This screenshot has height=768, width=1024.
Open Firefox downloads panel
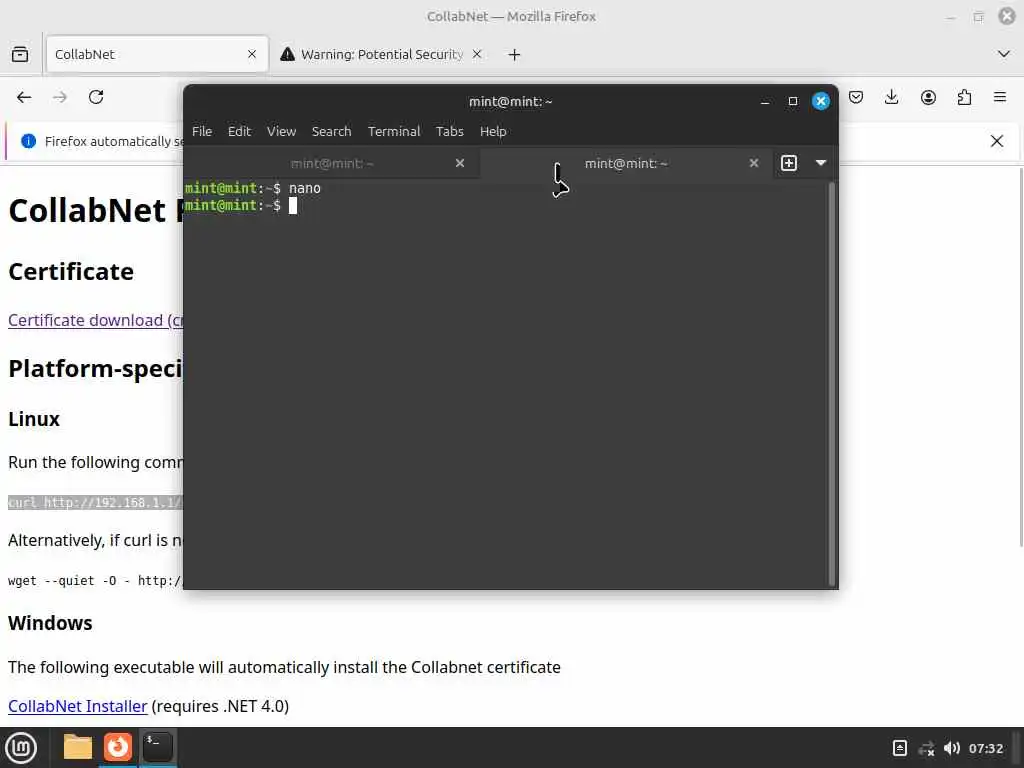click(891, 98)
